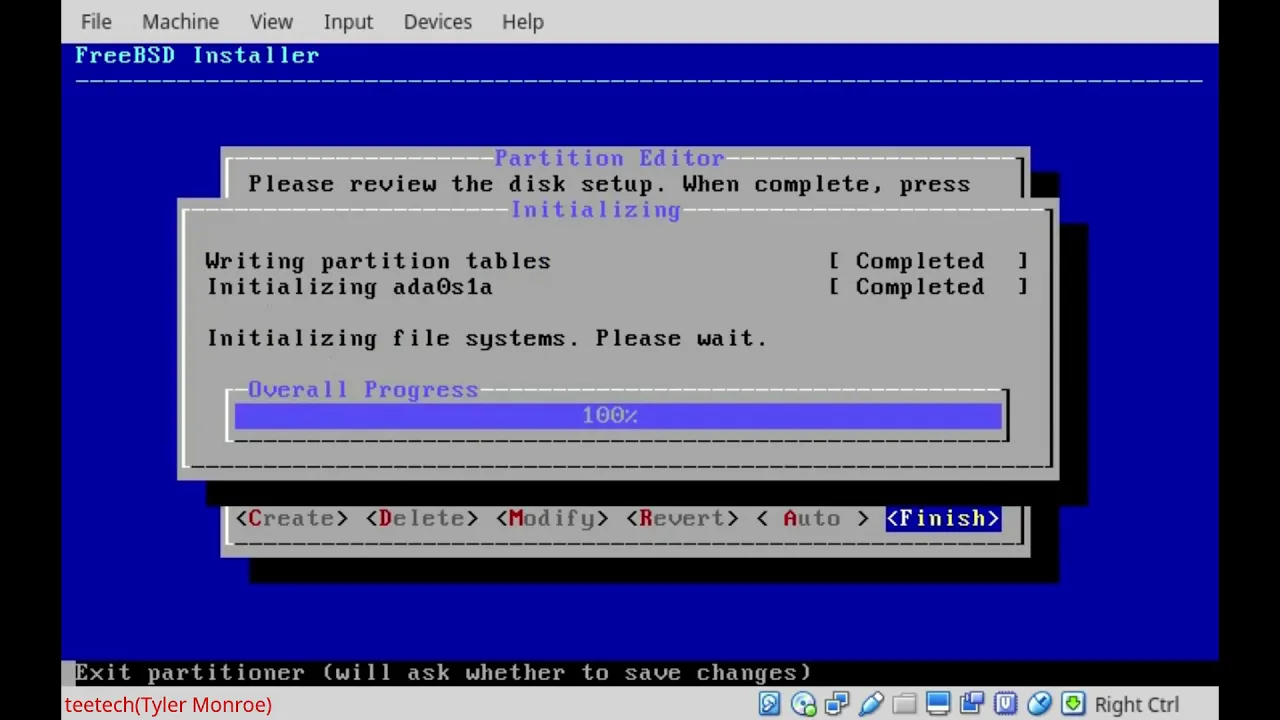Viewport: 1280px width, 720px height.
Task: Click the hard disk activity status icon
Action: (769, 704)
